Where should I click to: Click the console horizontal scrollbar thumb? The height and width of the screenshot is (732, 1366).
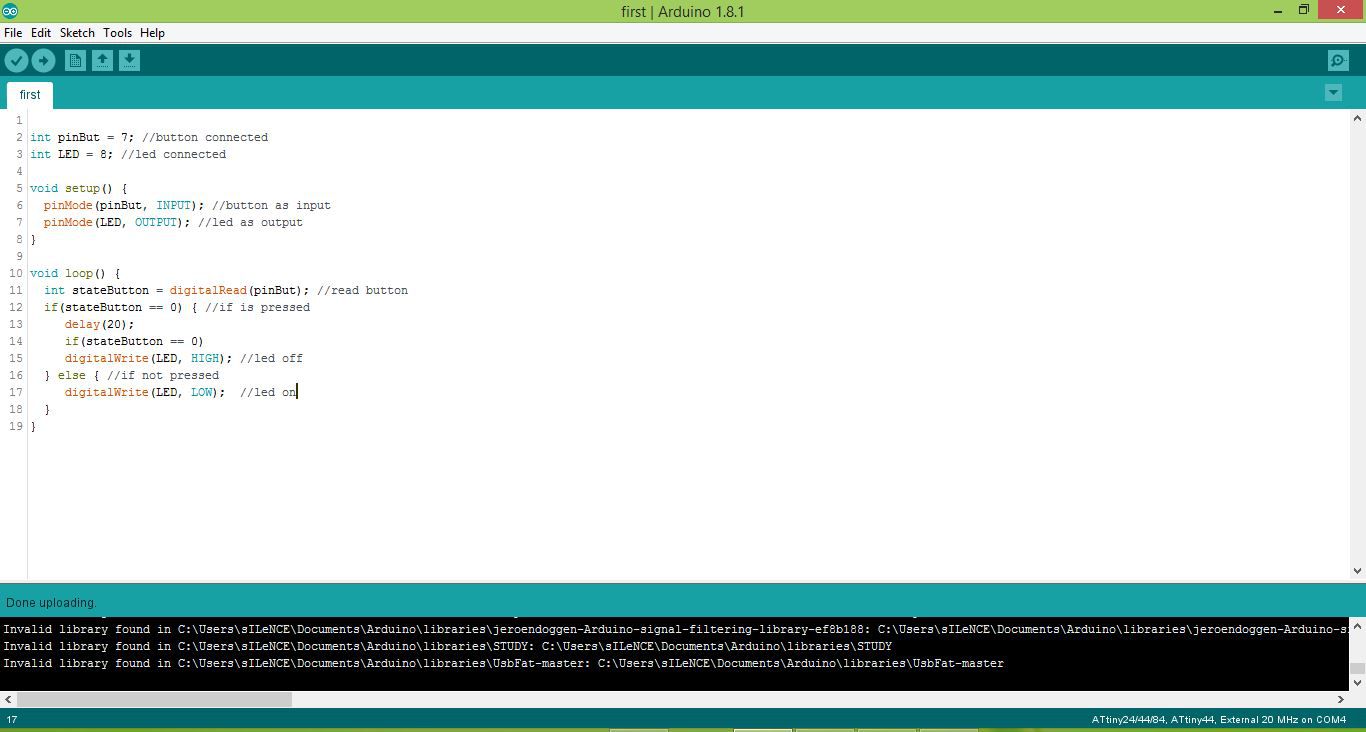point(154,699)
